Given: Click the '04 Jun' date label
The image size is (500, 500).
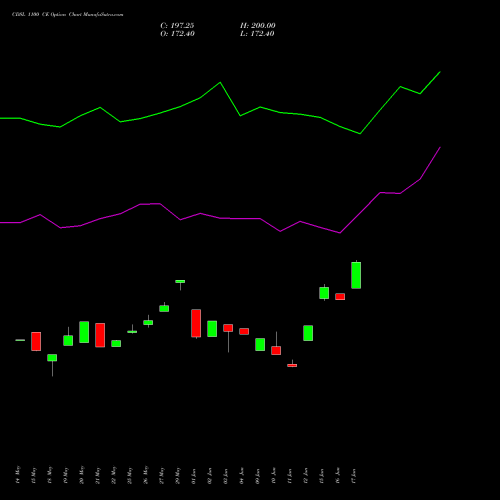Looking at the screenshot, I should tap(242, 476).
